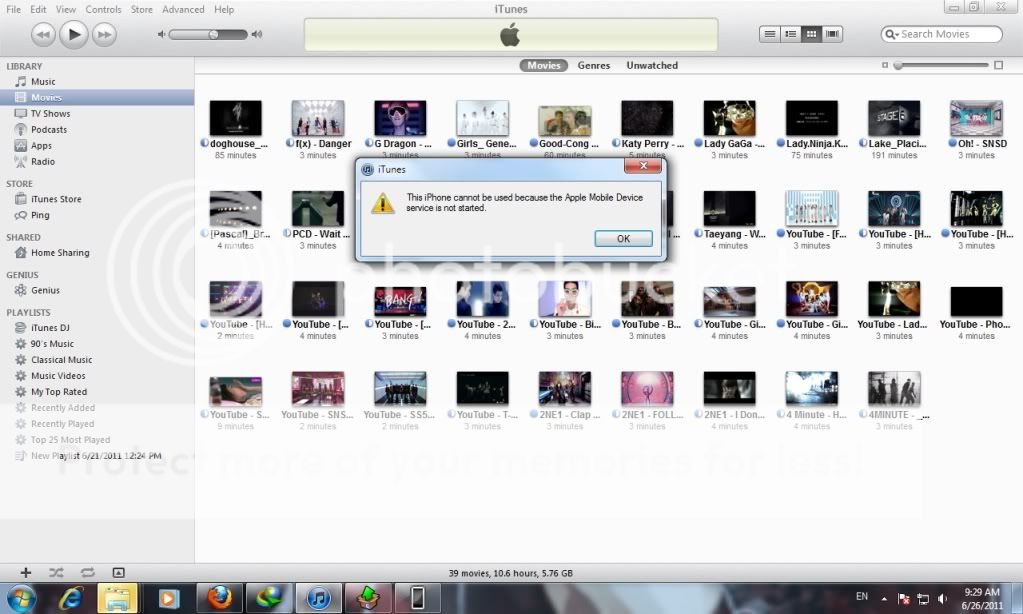This screenshot has height=614, width=1023.
Task: Open iTunes Store in sidebar
Action: click(56, 199)
